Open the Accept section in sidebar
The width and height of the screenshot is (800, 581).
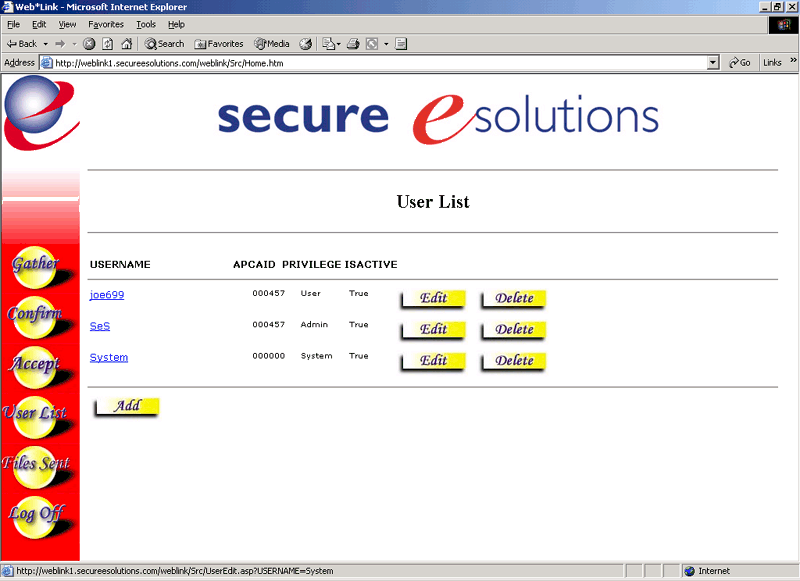tap(35, 367)
